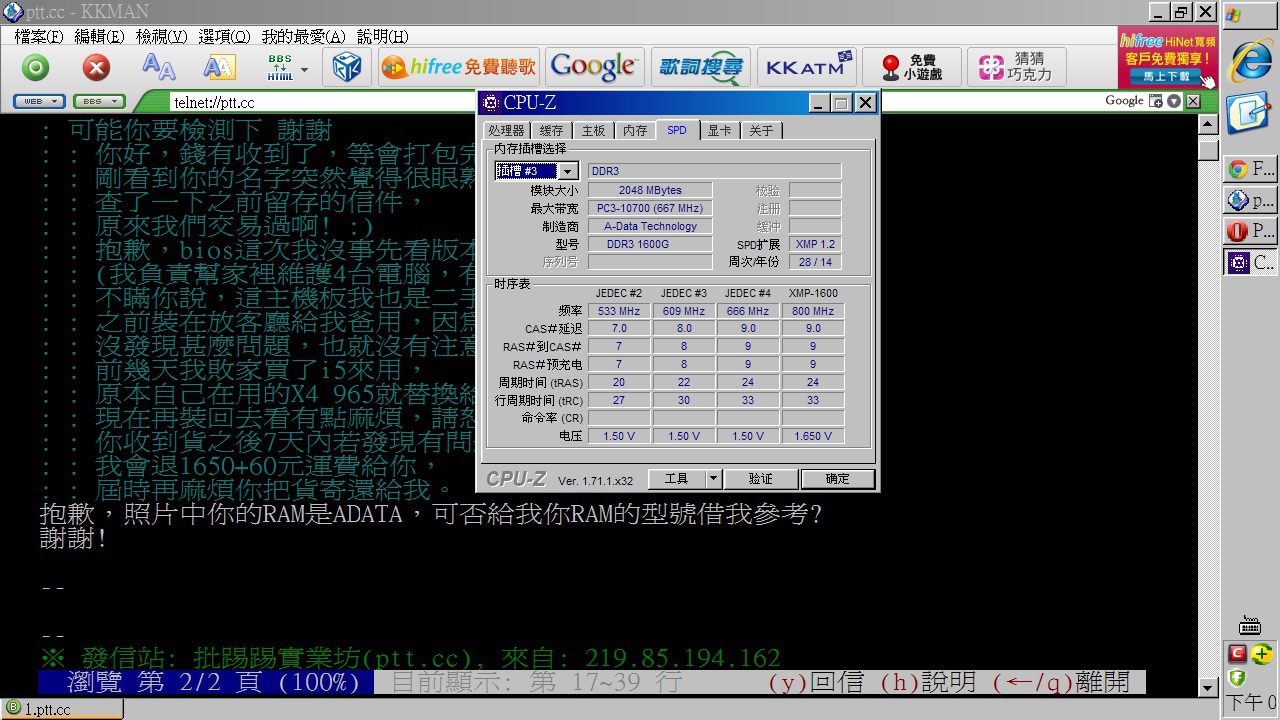Open the WEB dropdown selector

tap(40, 101)
